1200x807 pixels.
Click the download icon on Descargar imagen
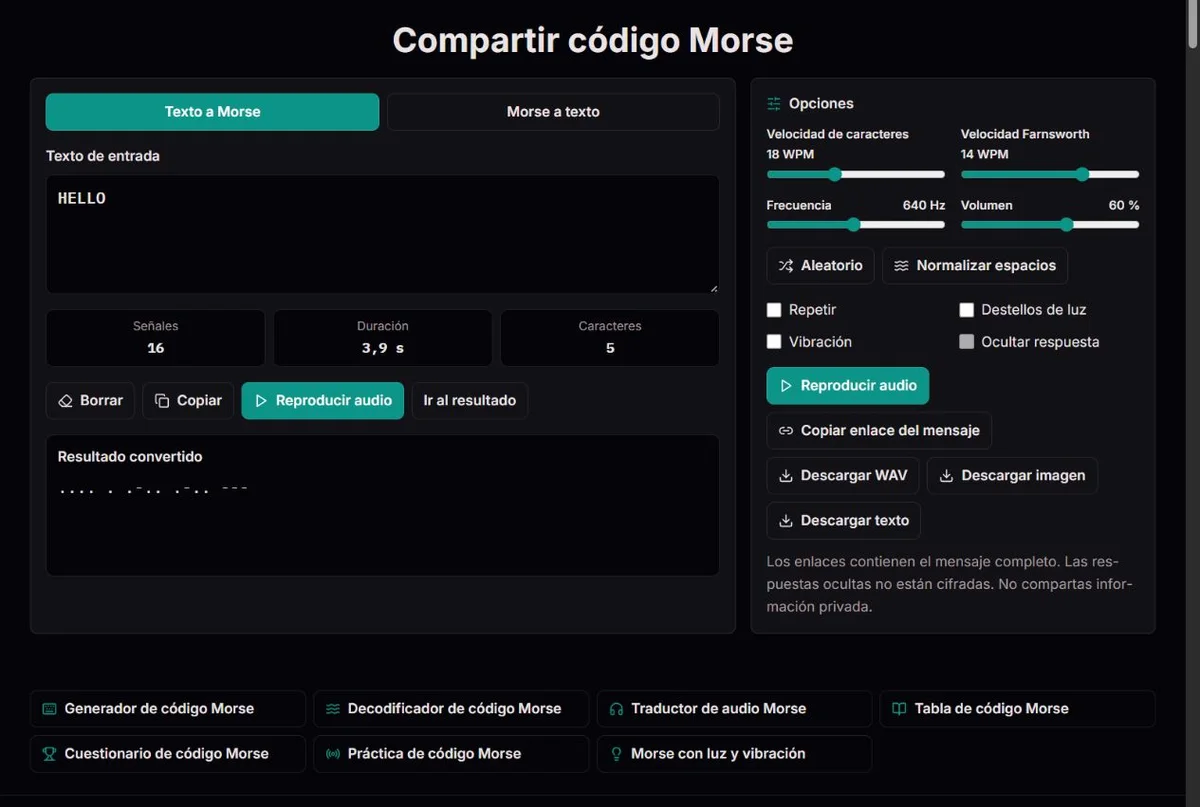click(x=946, y=476)
